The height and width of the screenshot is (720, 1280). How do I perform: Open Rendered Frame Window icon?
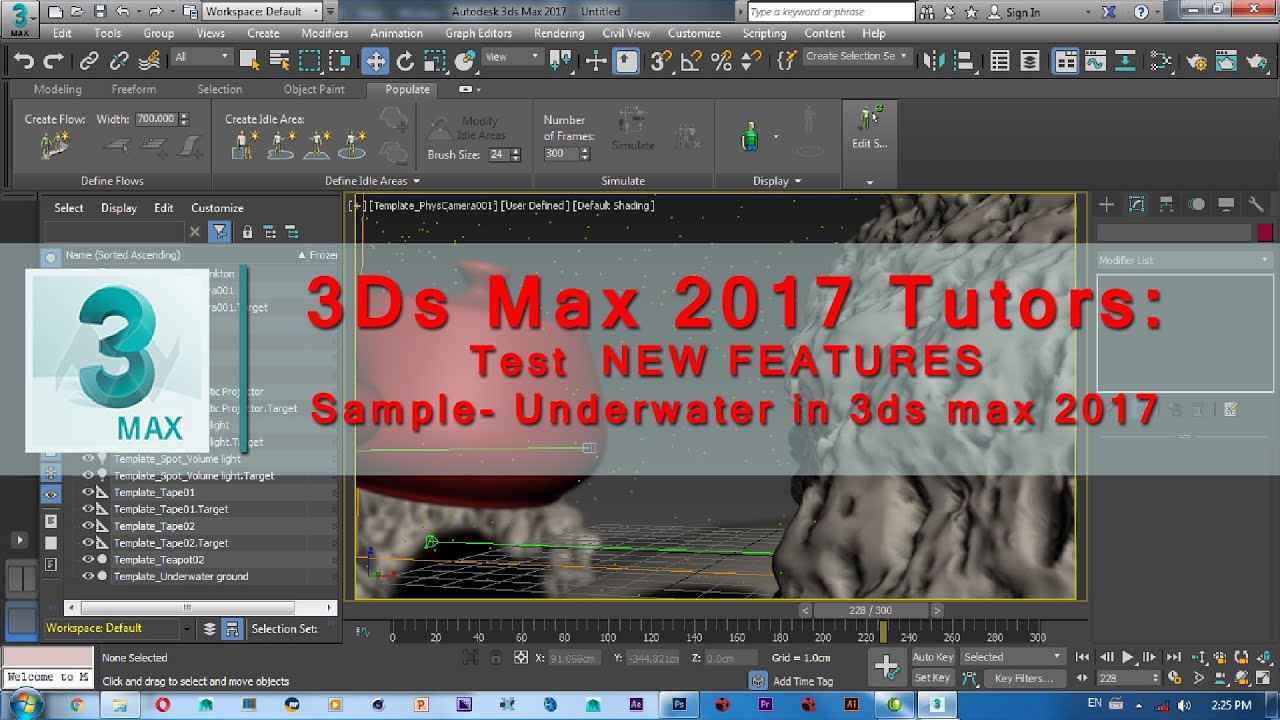(1226, 61)
